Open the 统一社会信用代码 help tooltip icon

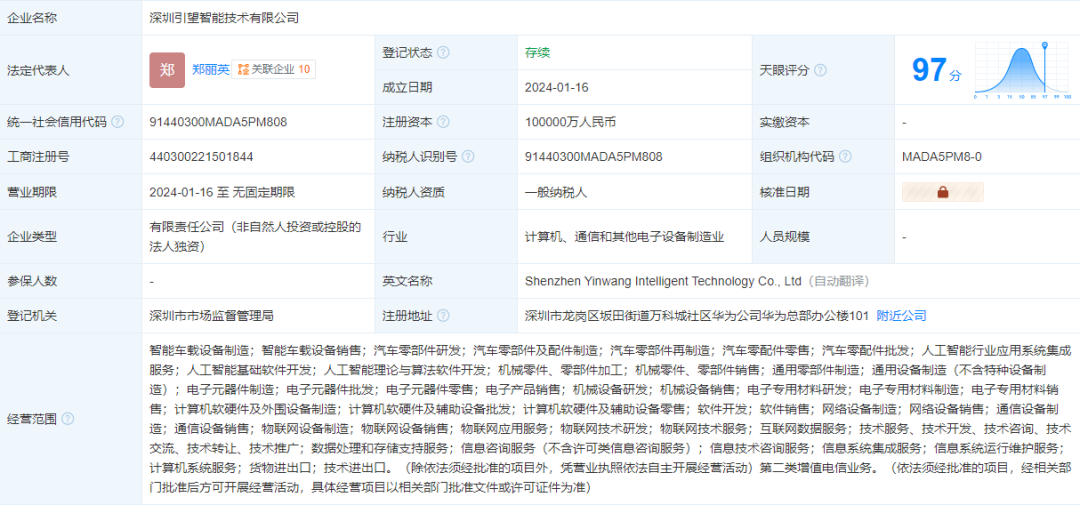117,122
